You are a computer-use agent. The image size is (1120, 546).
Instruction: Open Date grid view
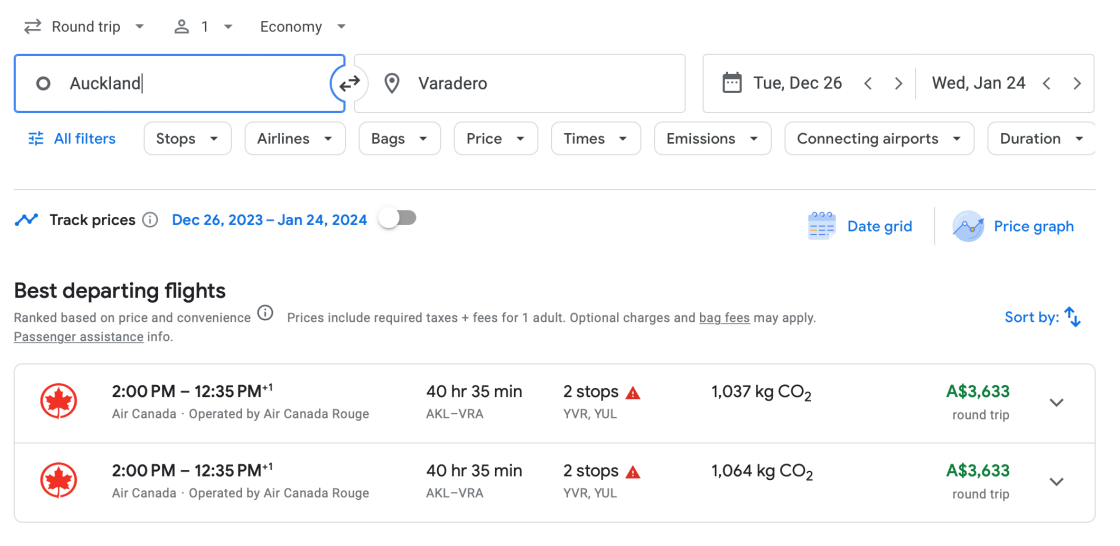(x=860, y=226)
